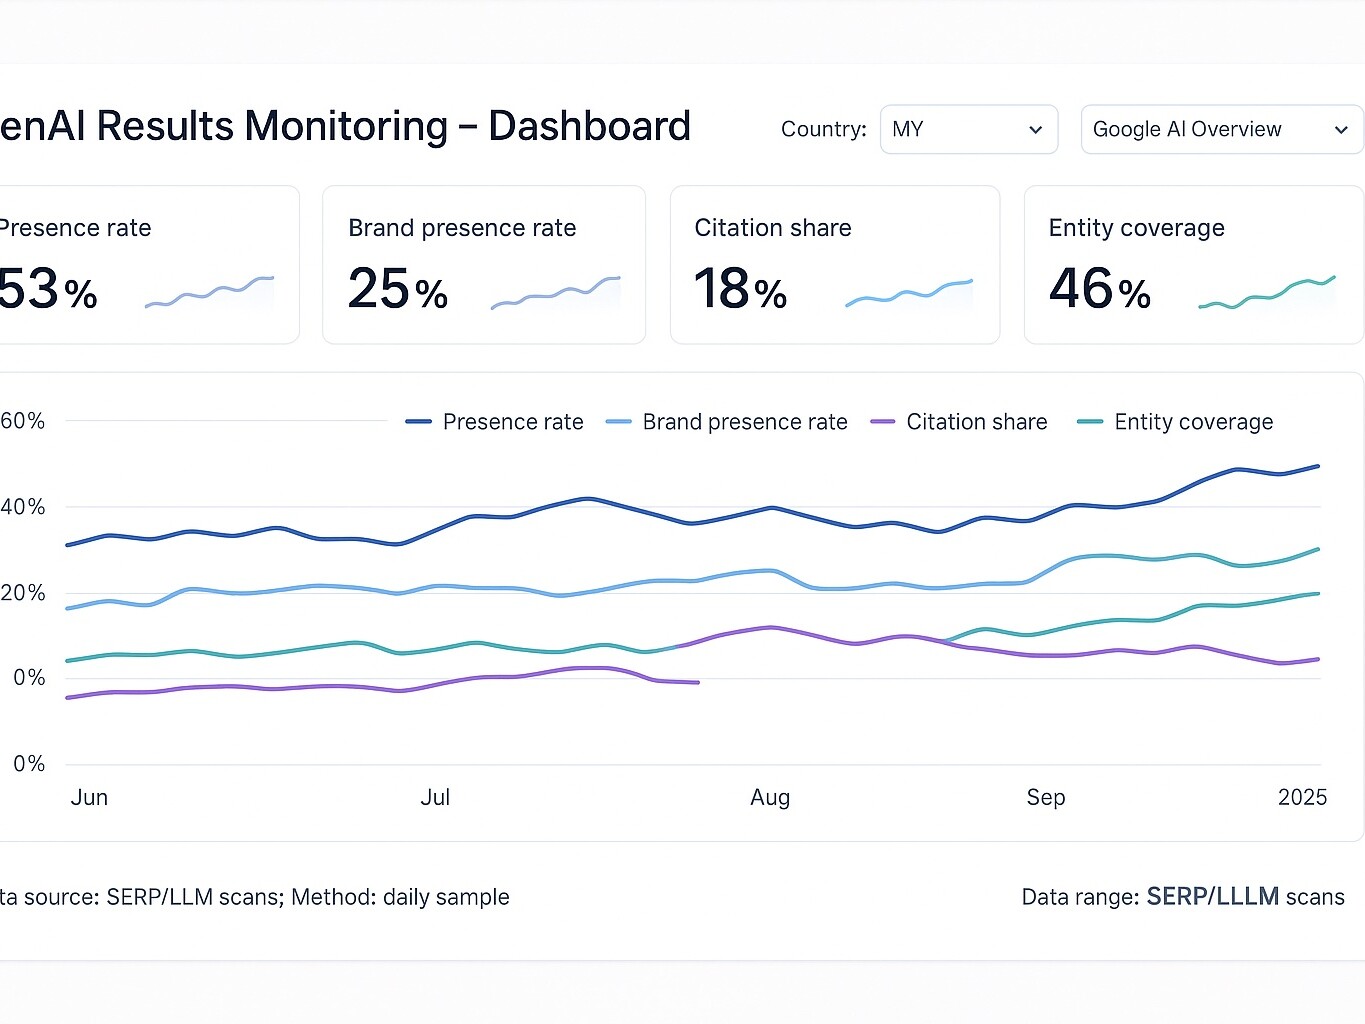Hide the Citation share line via legend

958,421
